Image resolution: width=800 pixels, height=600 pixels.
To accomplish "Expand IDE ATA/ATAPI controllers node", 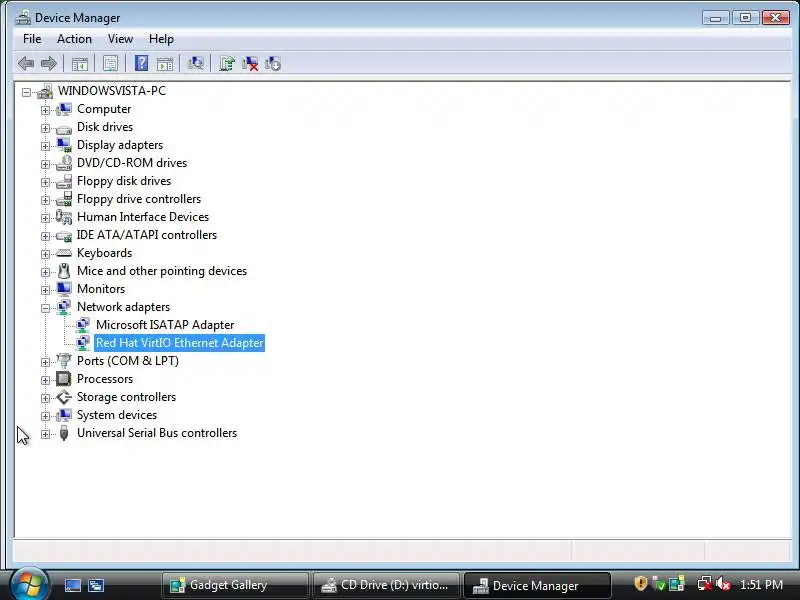I will point(45,236).
